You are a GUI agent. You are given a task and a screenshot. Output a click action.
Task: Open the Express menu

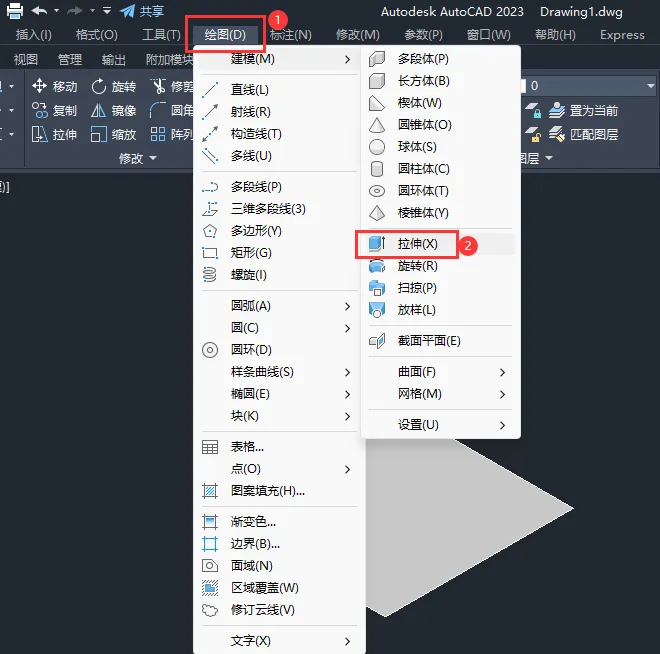point(622,35)
